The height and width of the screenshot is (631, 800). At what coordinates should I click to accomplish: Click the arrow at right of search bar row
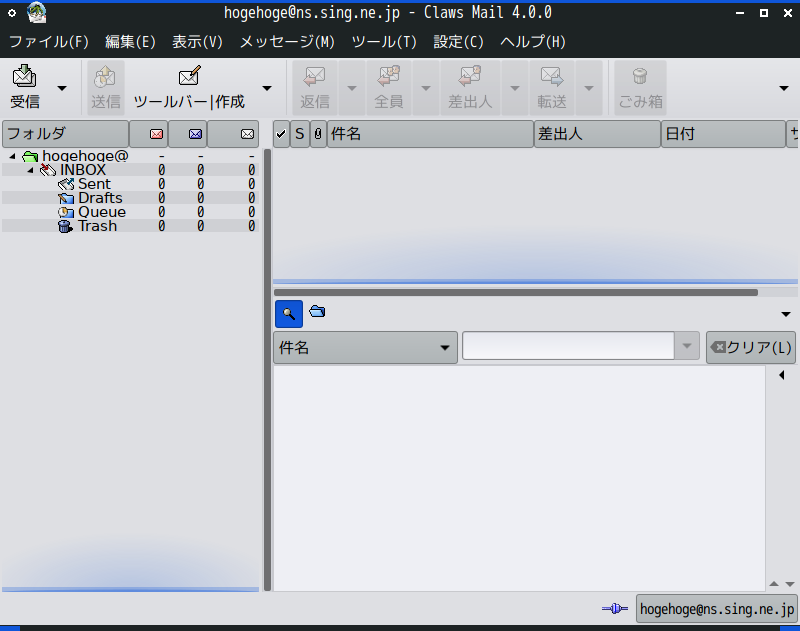point(786,314)
